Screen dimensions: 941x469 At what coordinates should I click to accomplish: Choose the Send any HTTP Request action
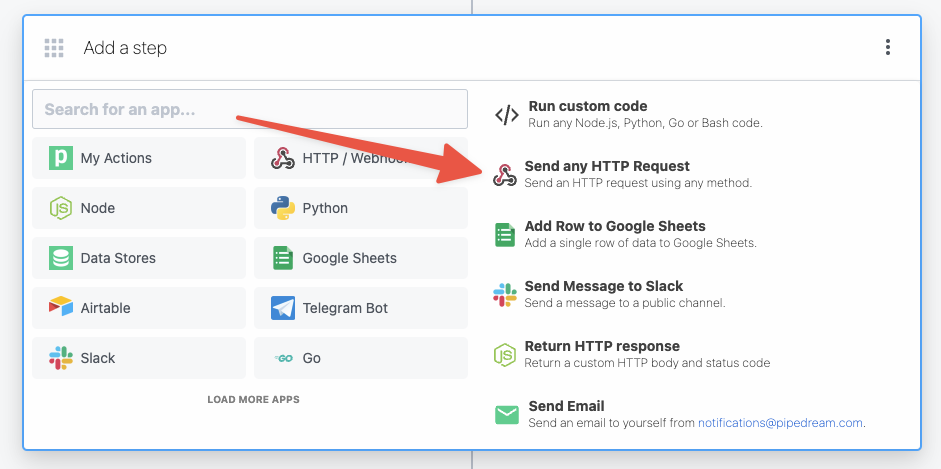(x=622, y=175)
